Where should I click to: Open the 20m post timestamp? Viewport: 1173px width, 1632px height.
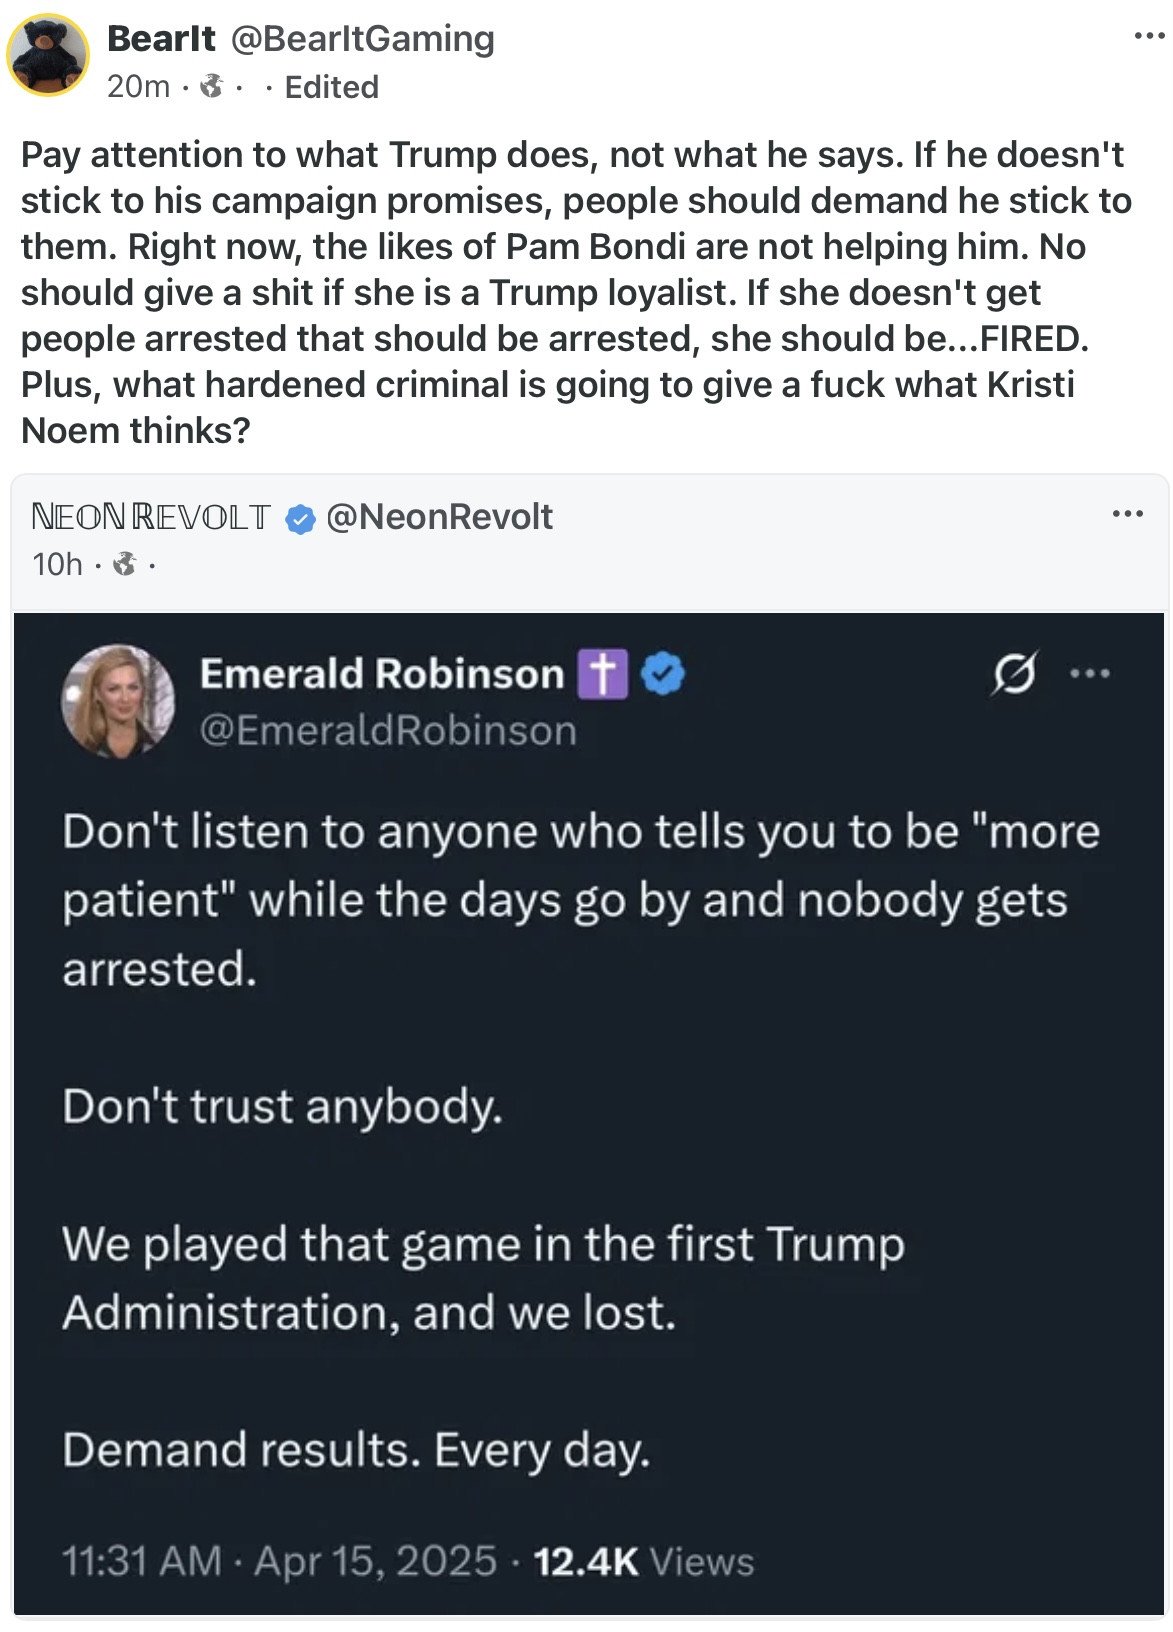click(138, 87)
